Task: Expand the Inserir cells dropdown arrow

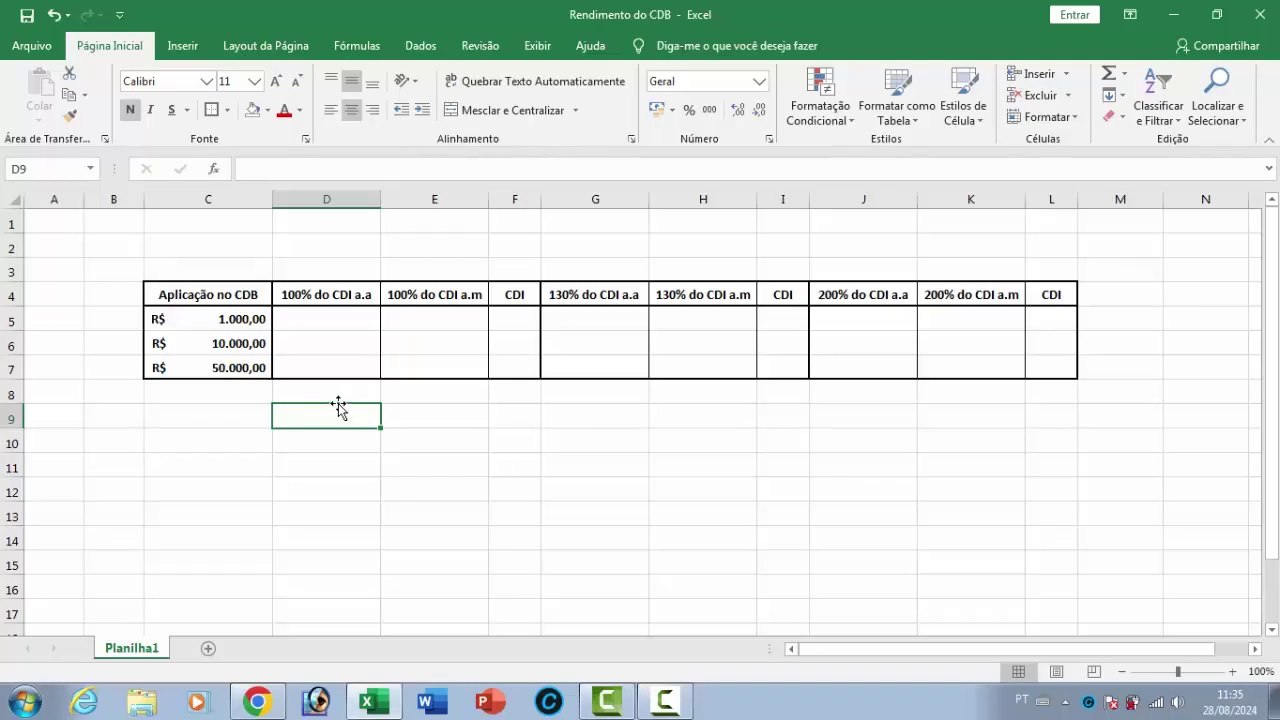Action: point(1066,74)
